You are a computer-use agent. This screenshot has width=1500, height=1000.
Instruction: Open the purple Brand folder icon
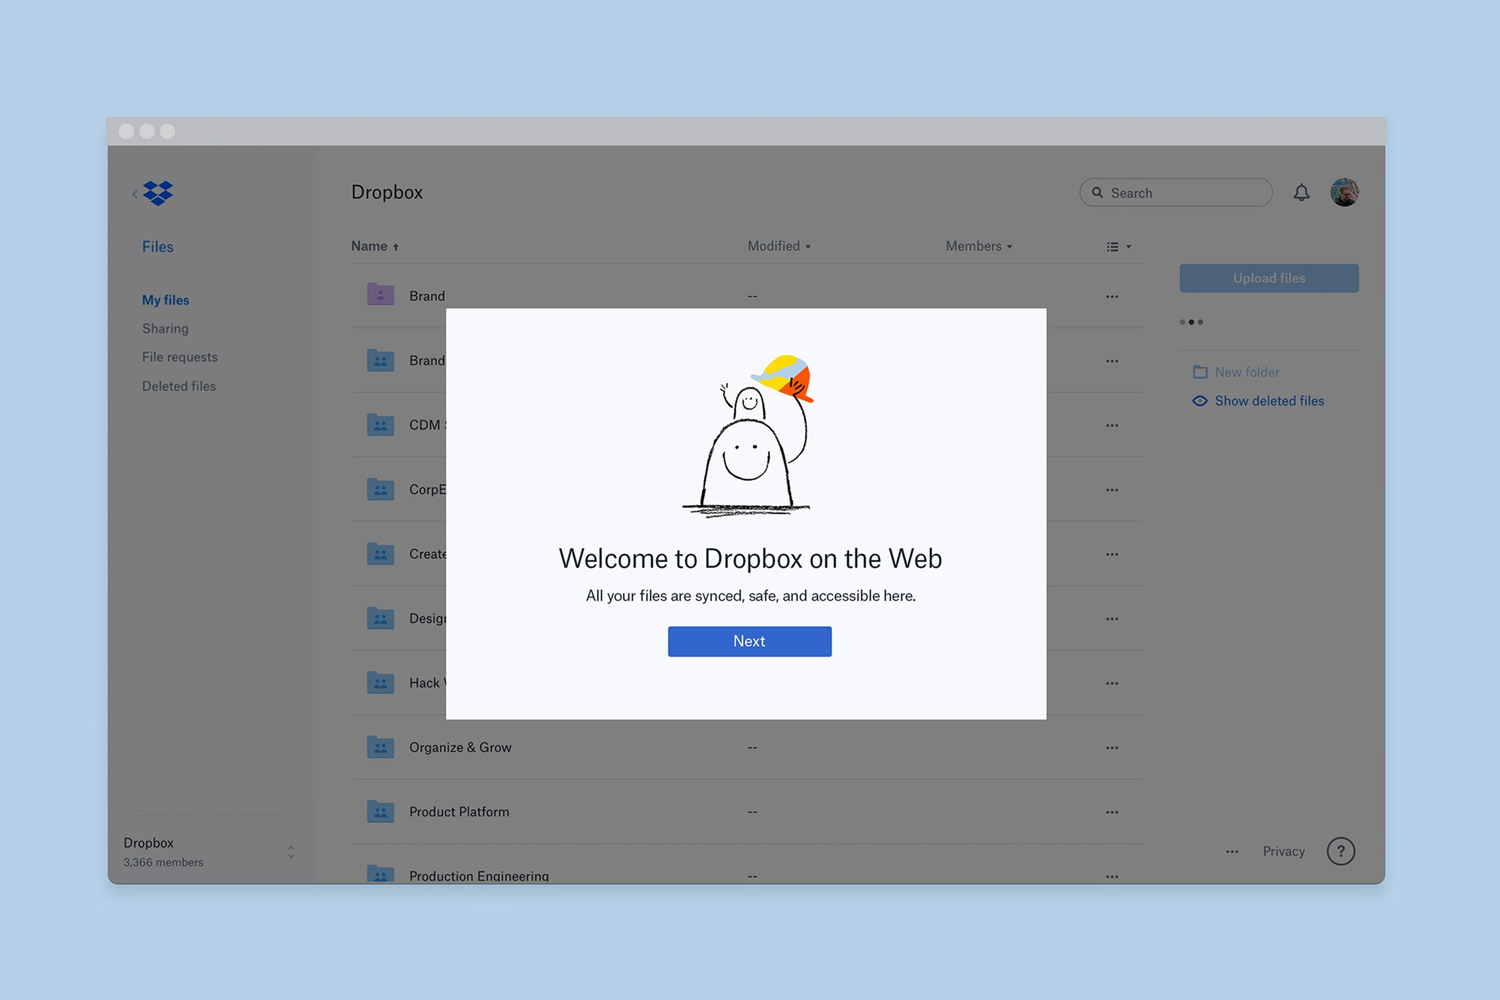[380, 295]
